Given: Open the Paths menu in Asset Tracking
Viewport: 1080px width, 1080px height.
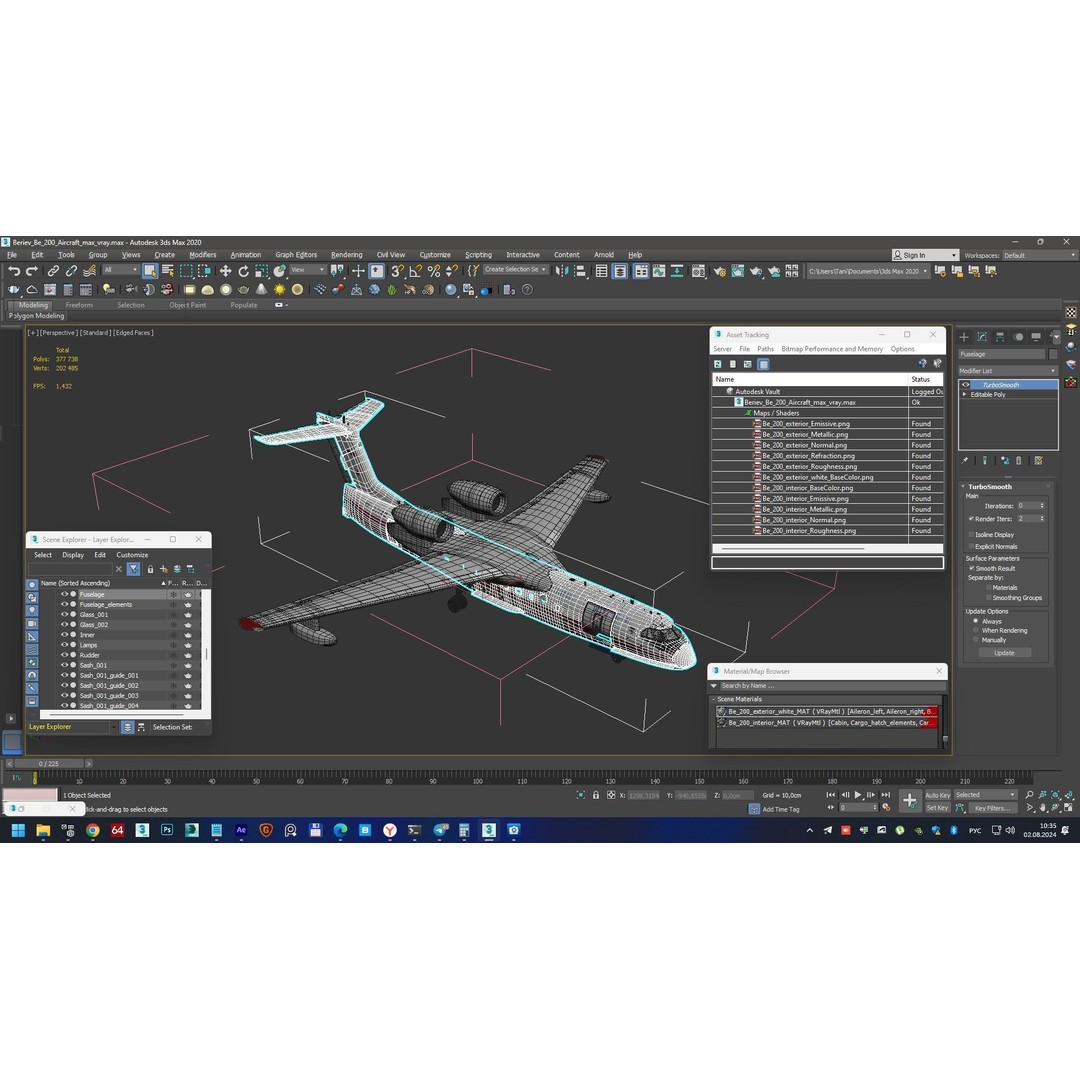Looking at the screenshot, I should pyautogui.click(x=765, y=349).
